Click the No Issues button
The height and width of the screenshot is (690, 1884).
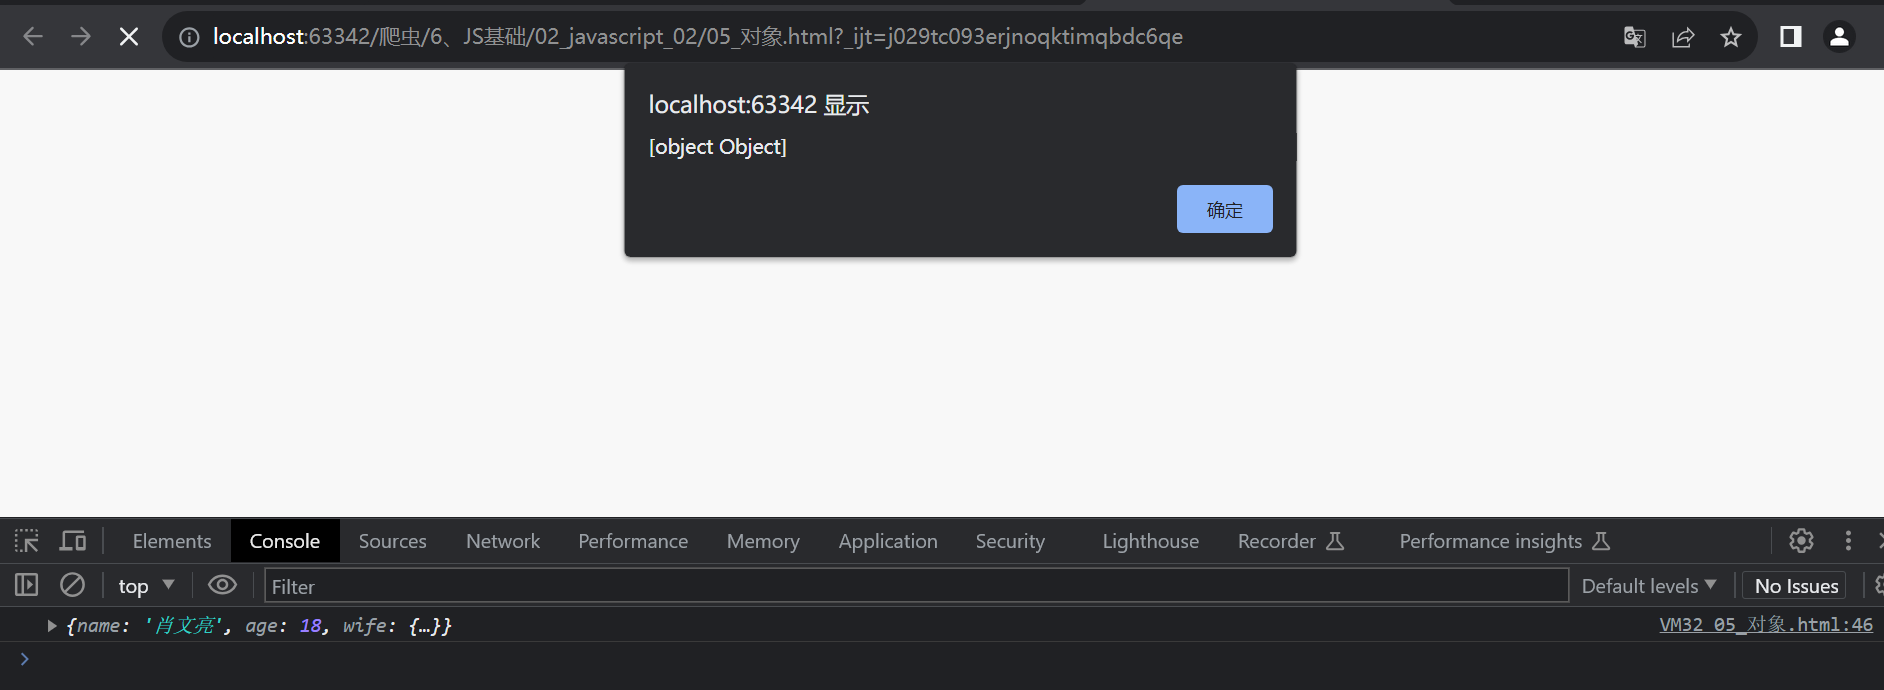[1796, 586]
